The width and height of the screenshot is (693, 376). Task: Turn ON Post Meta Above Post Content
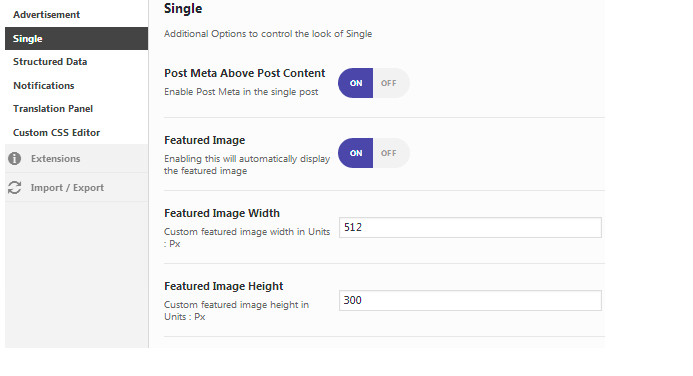[356, 83]
